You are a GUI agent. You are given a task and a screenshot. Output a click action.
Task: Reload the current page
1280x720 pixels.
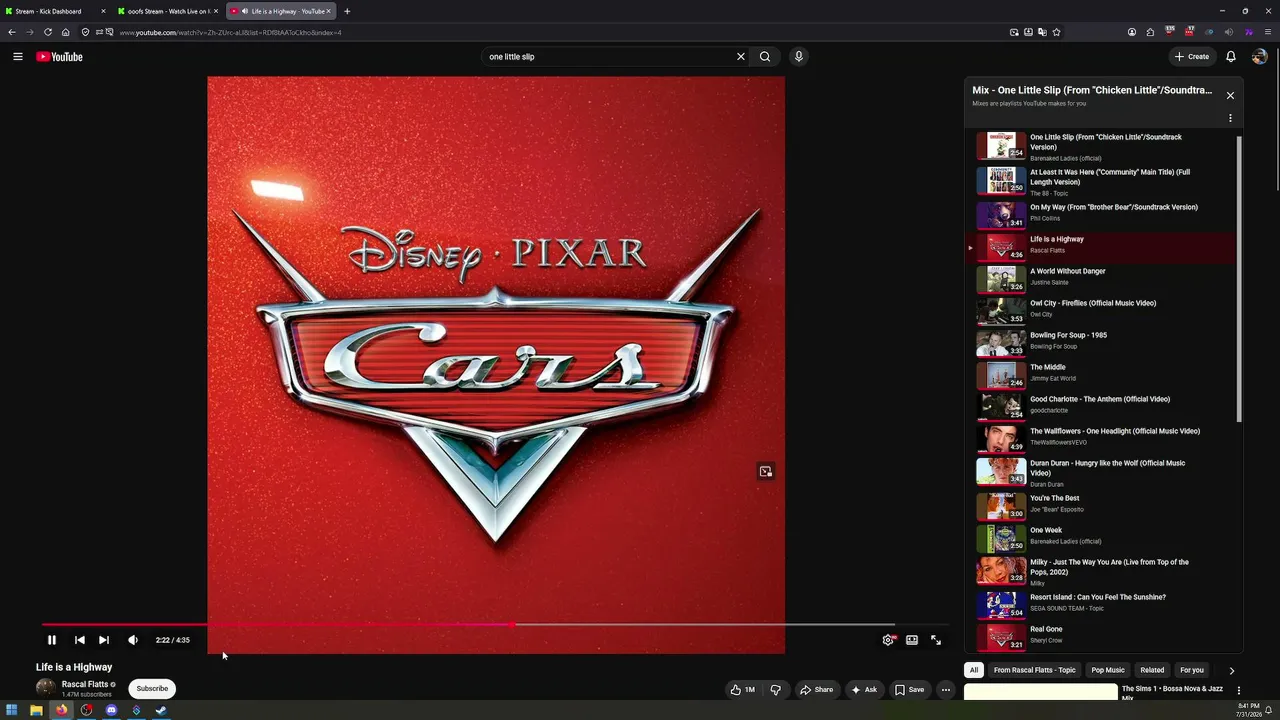coord(47,32)
